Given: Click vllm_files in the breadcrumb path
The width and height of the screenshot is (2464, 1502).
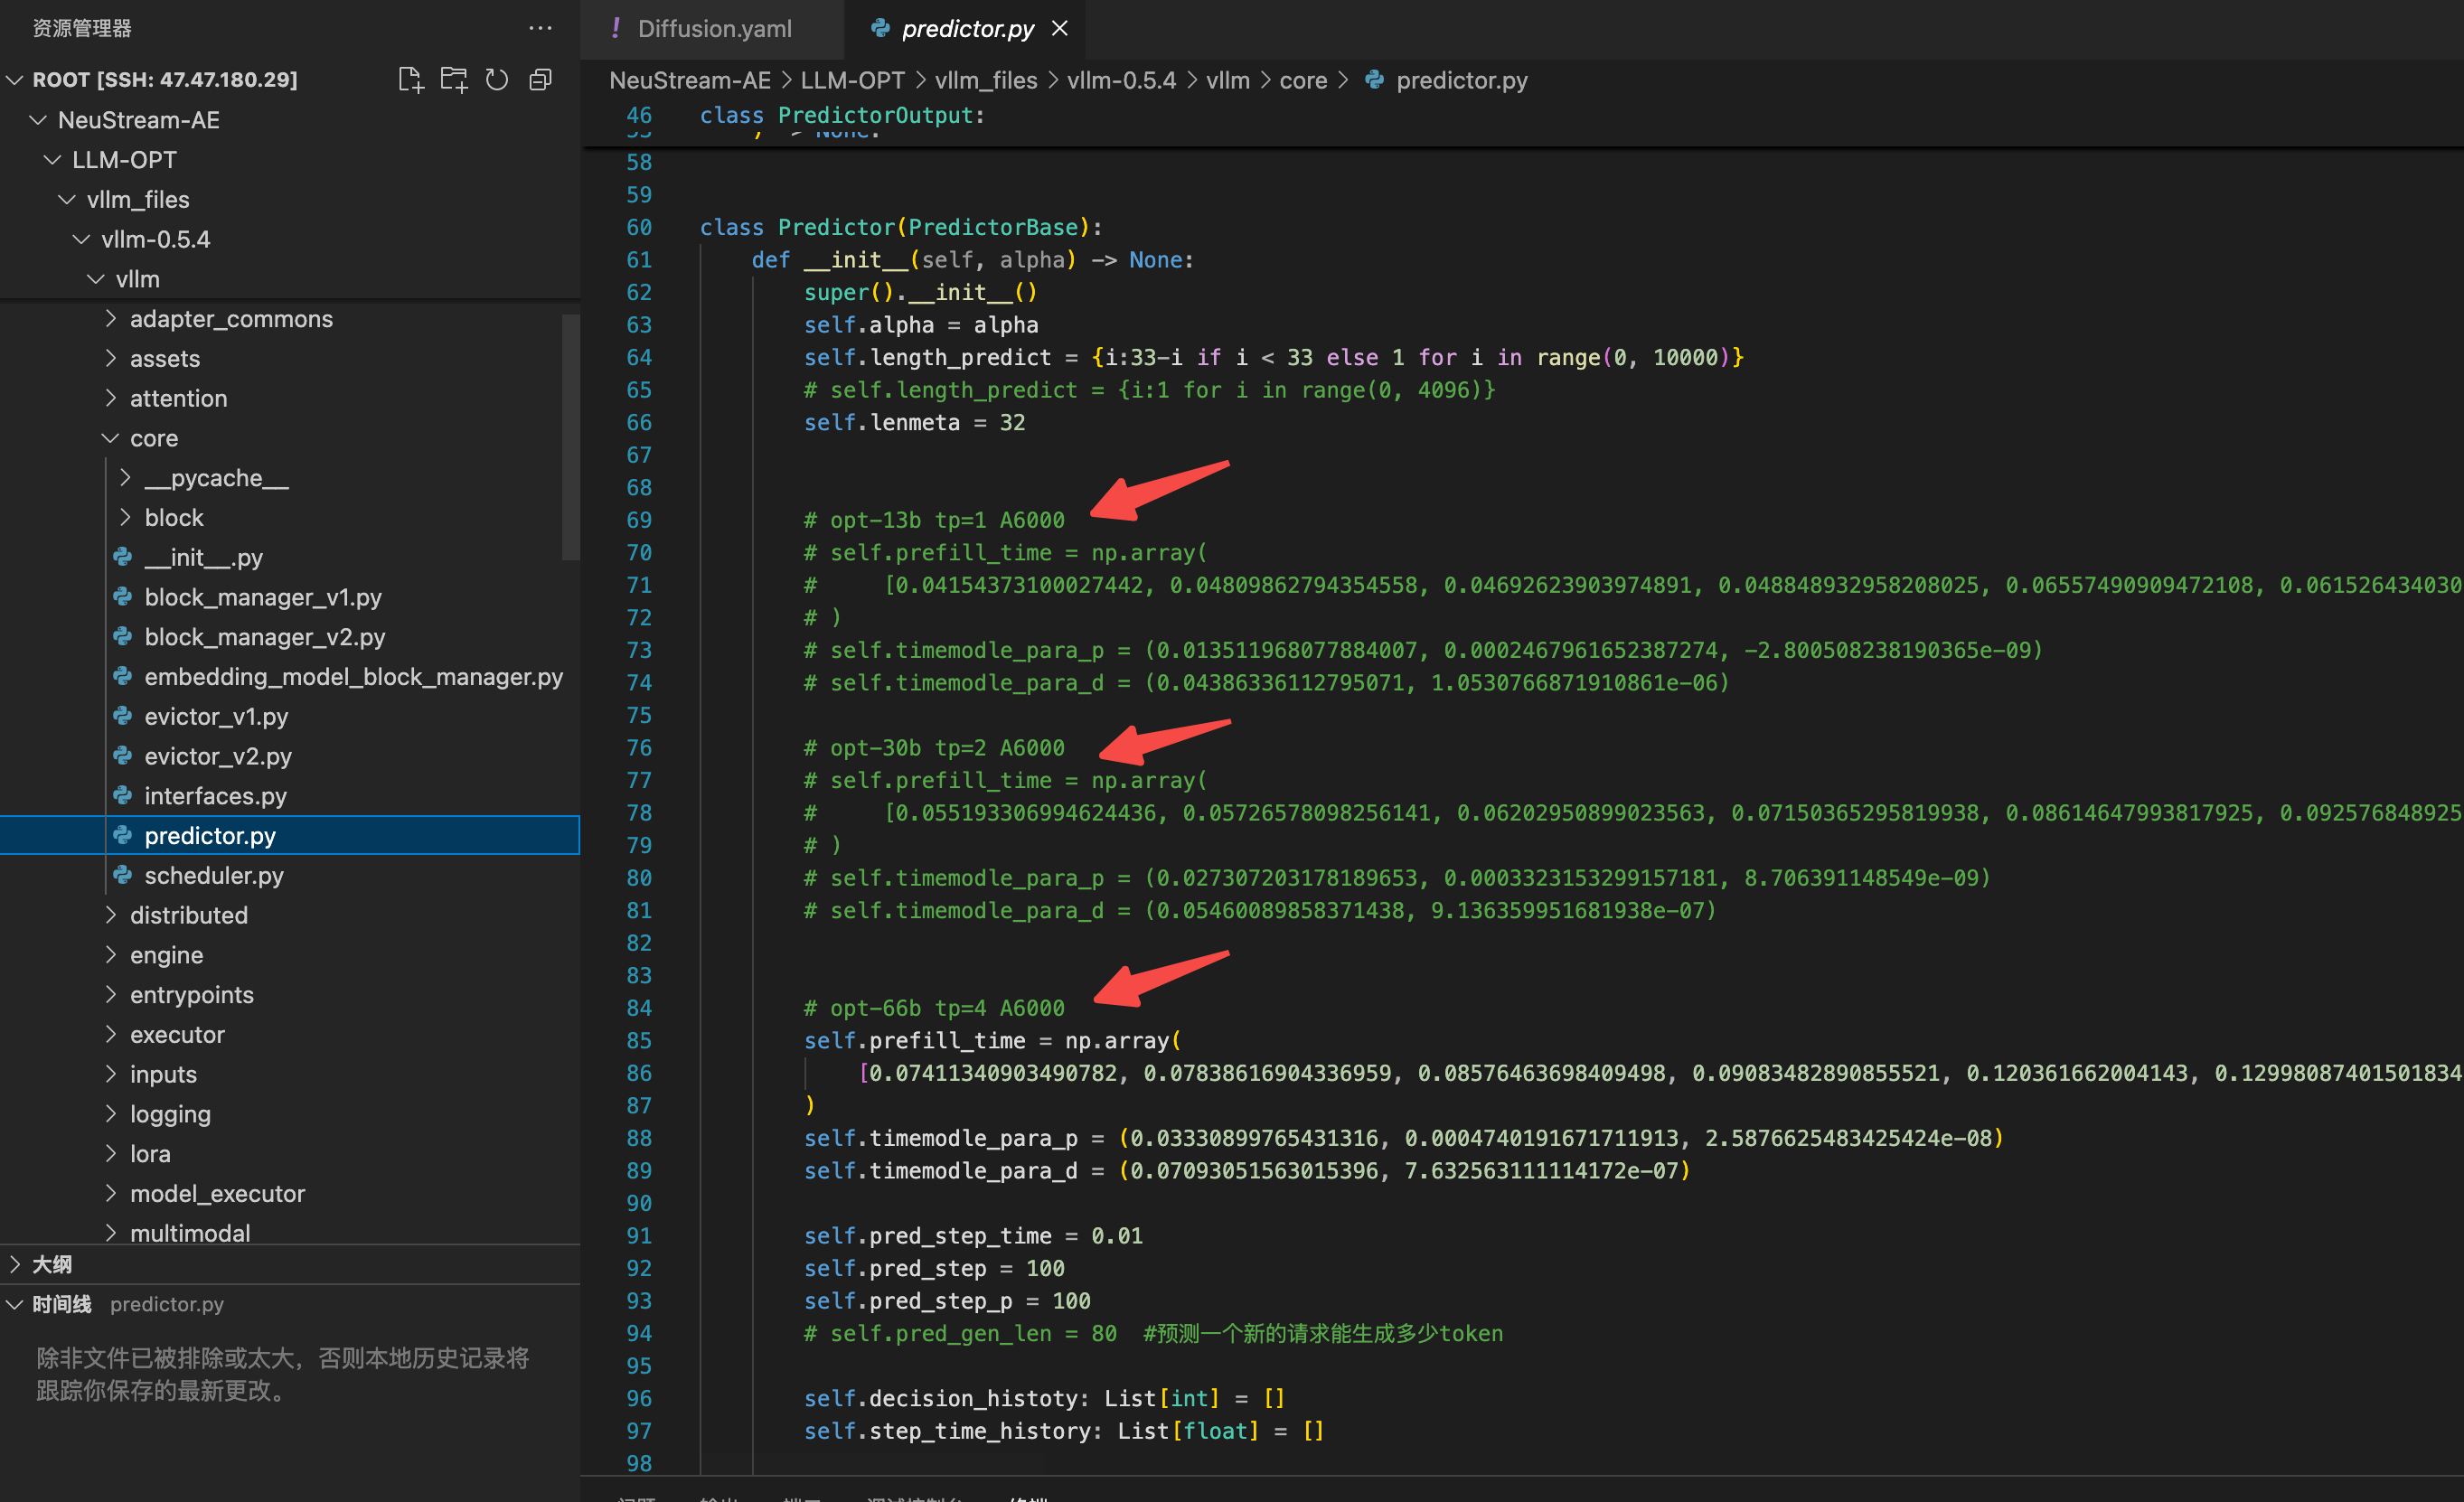Looking at the screenshot, I should click(986, 81).
